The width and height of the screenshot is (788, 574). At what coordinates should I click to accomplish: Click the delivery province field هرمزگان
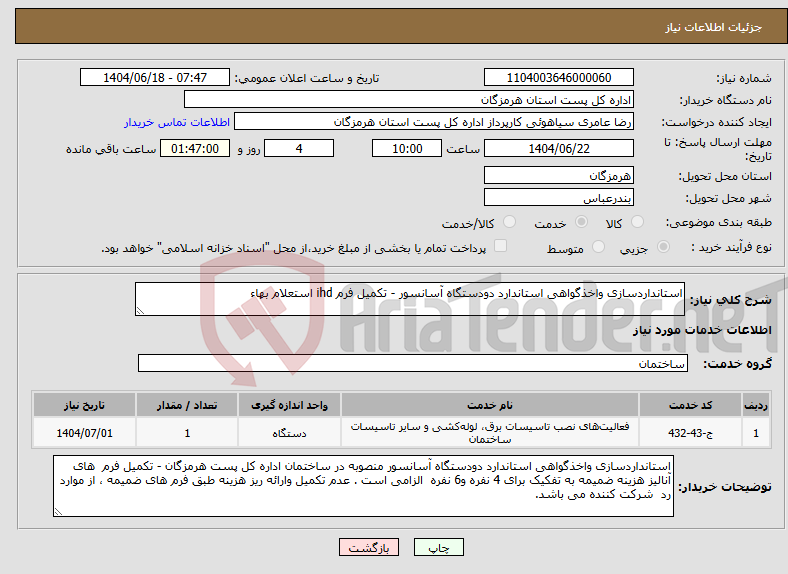pos(558,175)
